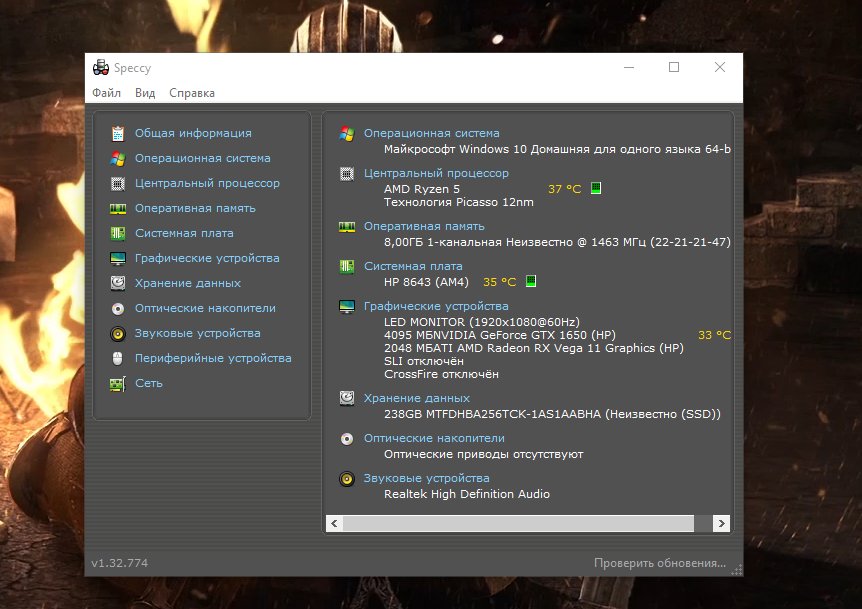Open the Сеть sidebar section
862x609 pixels.
[149, 383]
